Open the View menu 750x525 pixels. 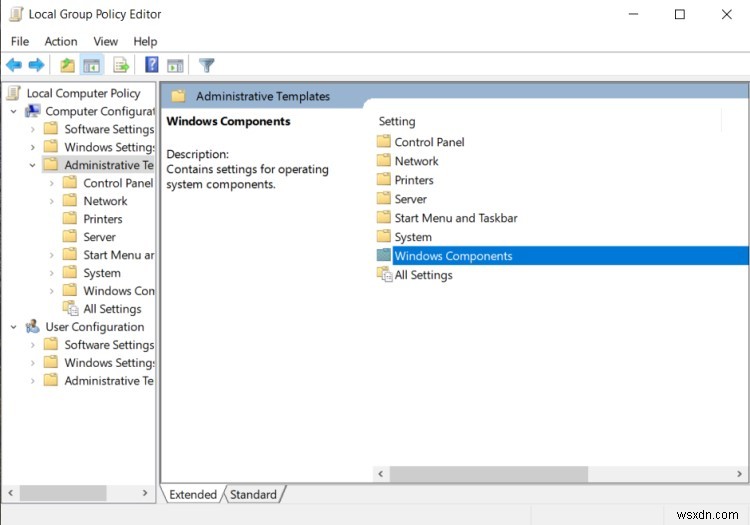(105, 42)
